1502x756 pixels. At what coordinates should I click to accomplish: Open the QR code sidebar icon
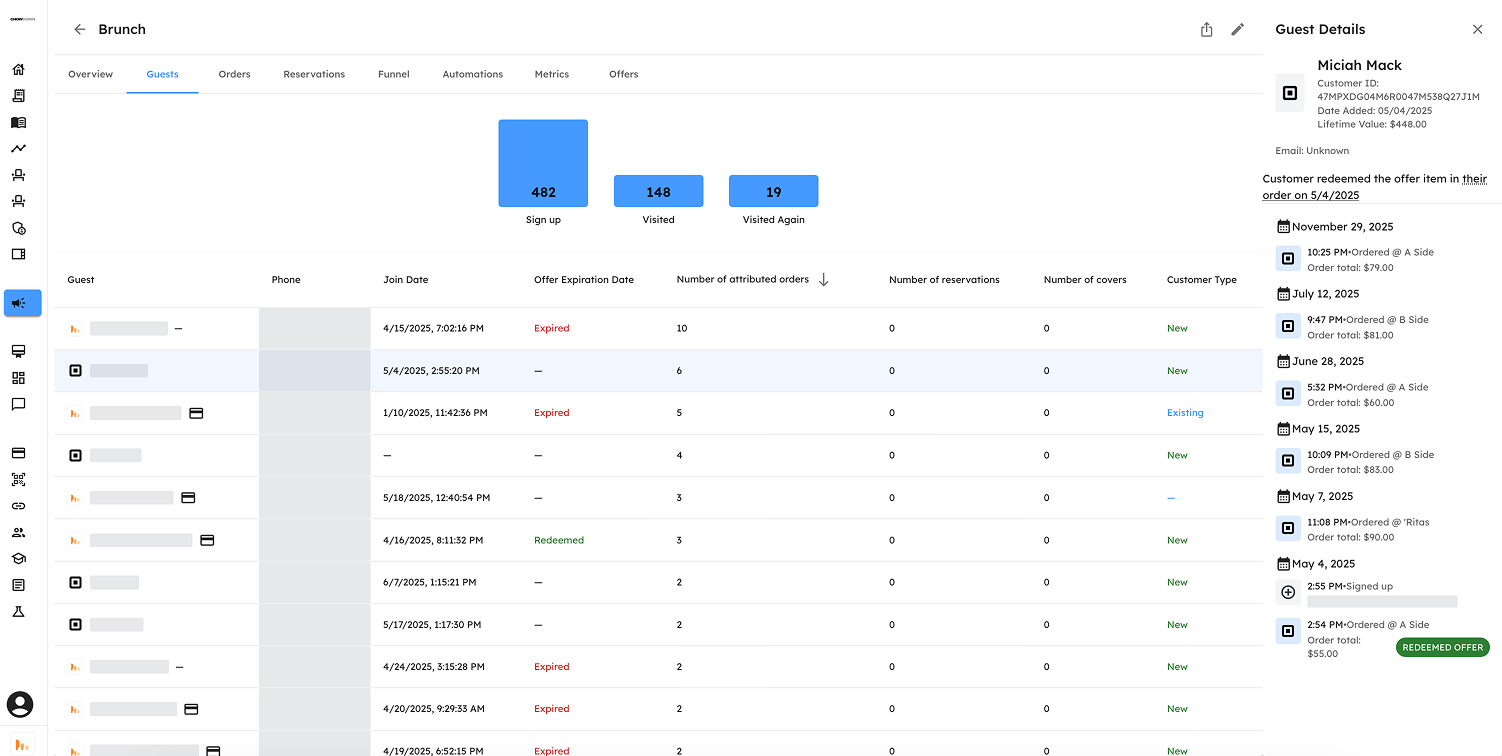[x=18, y=480]
